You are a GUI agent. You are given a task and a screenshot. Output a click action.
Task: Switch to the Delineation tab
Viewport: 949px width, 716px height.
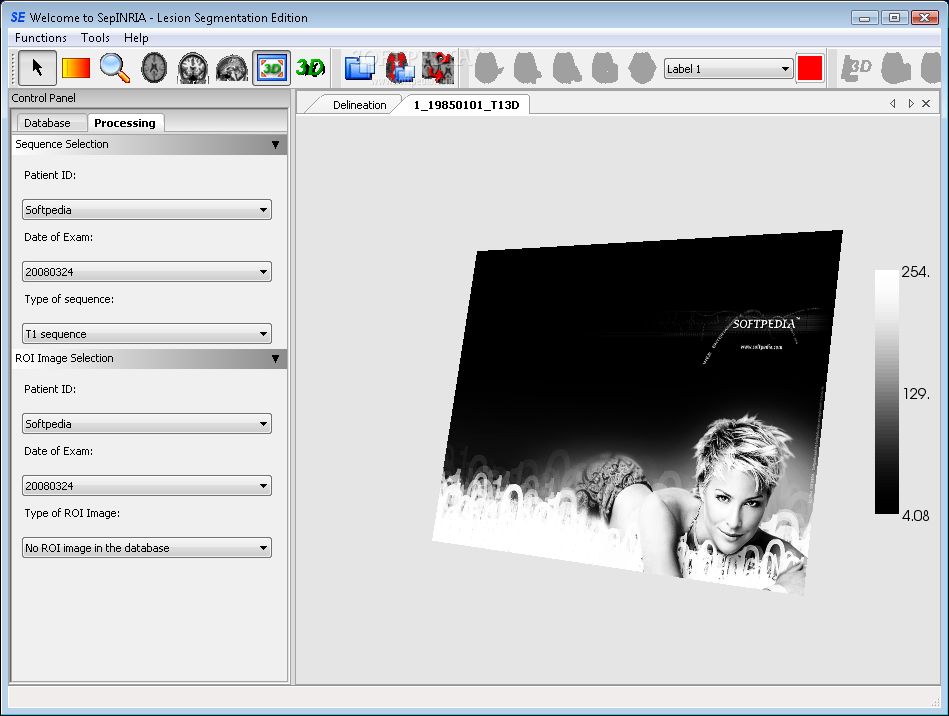tap(360, 105)
